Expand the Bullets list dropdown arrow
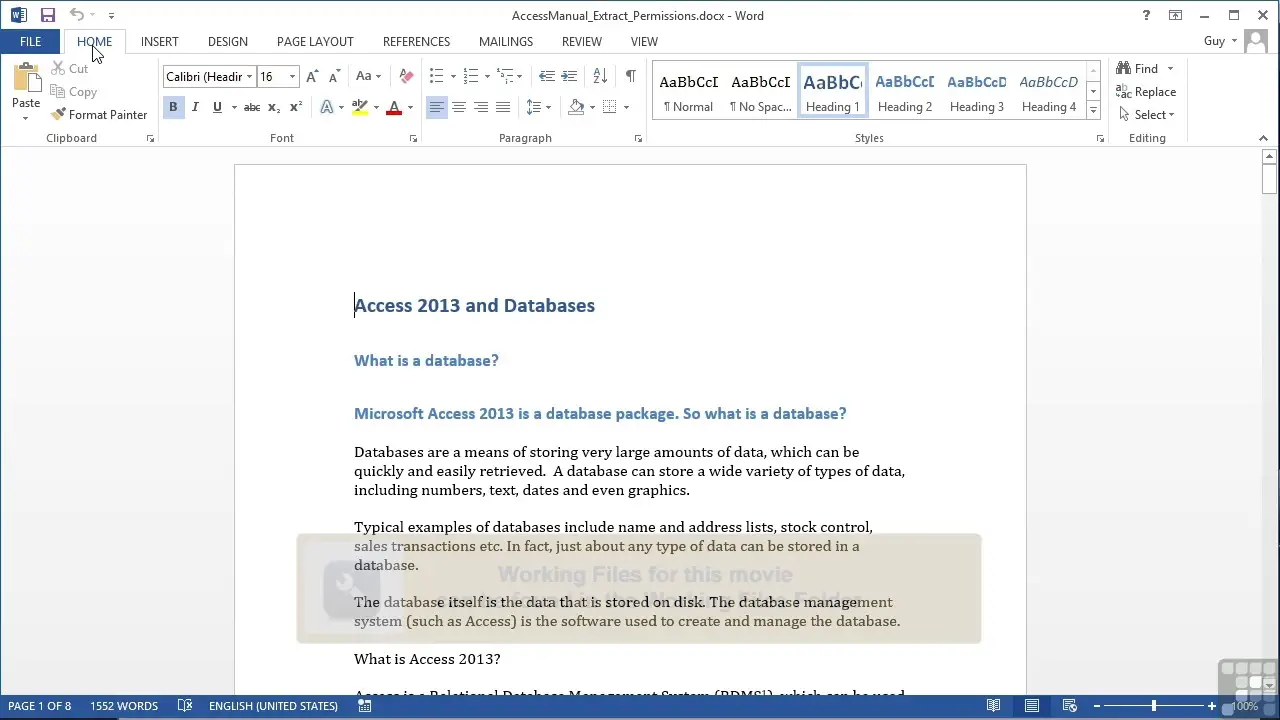The width and height of the screenshot is (1280, 720). (453, 77)
